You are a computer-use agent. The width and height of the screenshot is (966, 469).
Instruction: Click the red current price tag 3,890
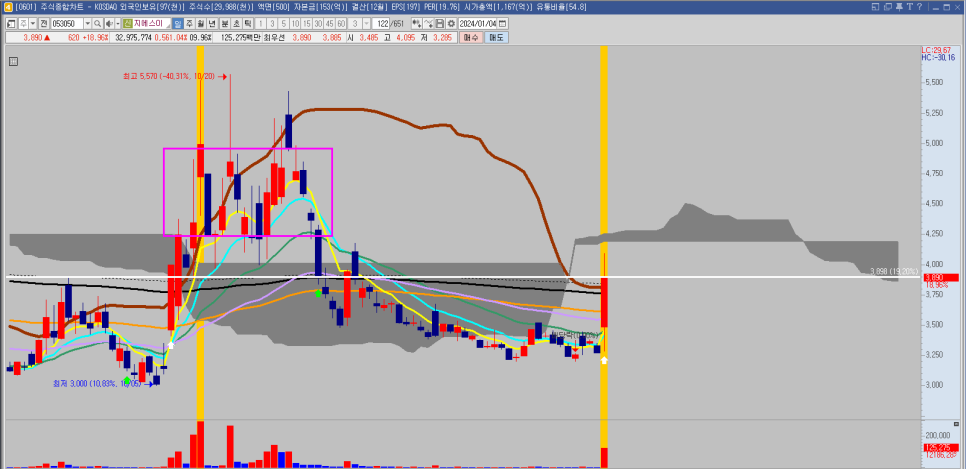coord(940,277)
